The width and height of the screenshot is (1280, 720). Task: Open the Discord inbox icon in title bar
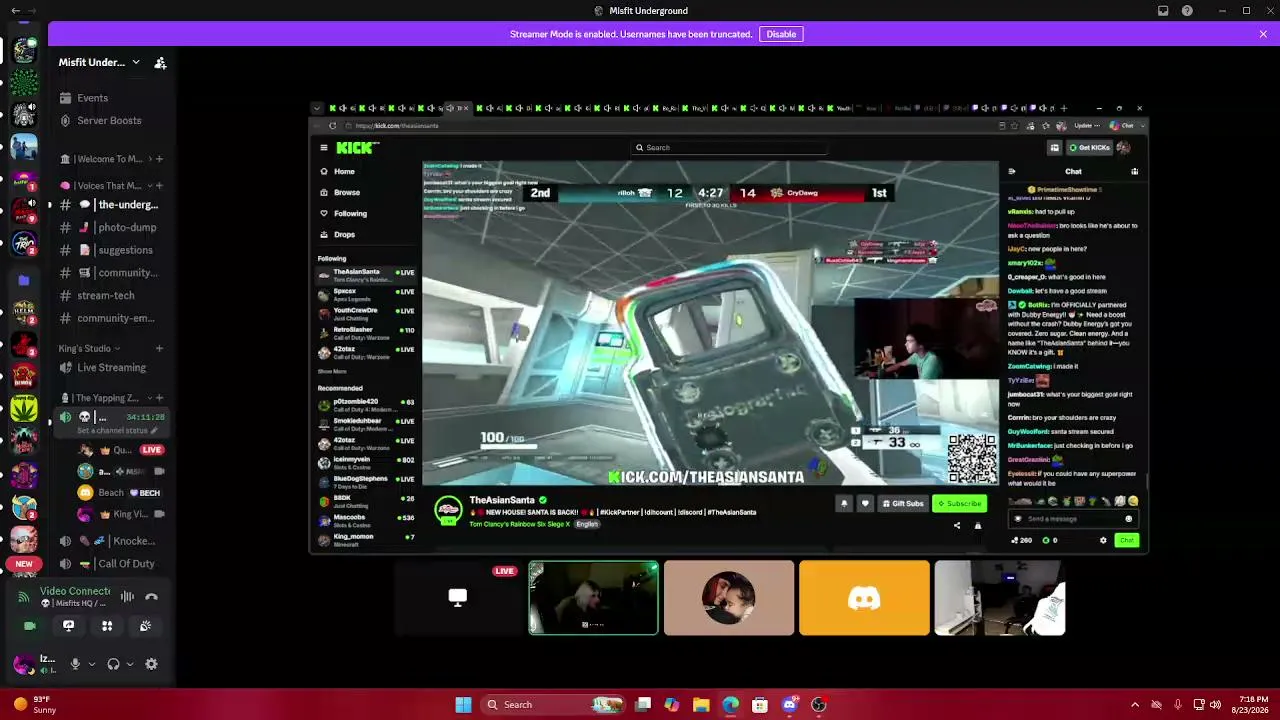coord(1163,11)
